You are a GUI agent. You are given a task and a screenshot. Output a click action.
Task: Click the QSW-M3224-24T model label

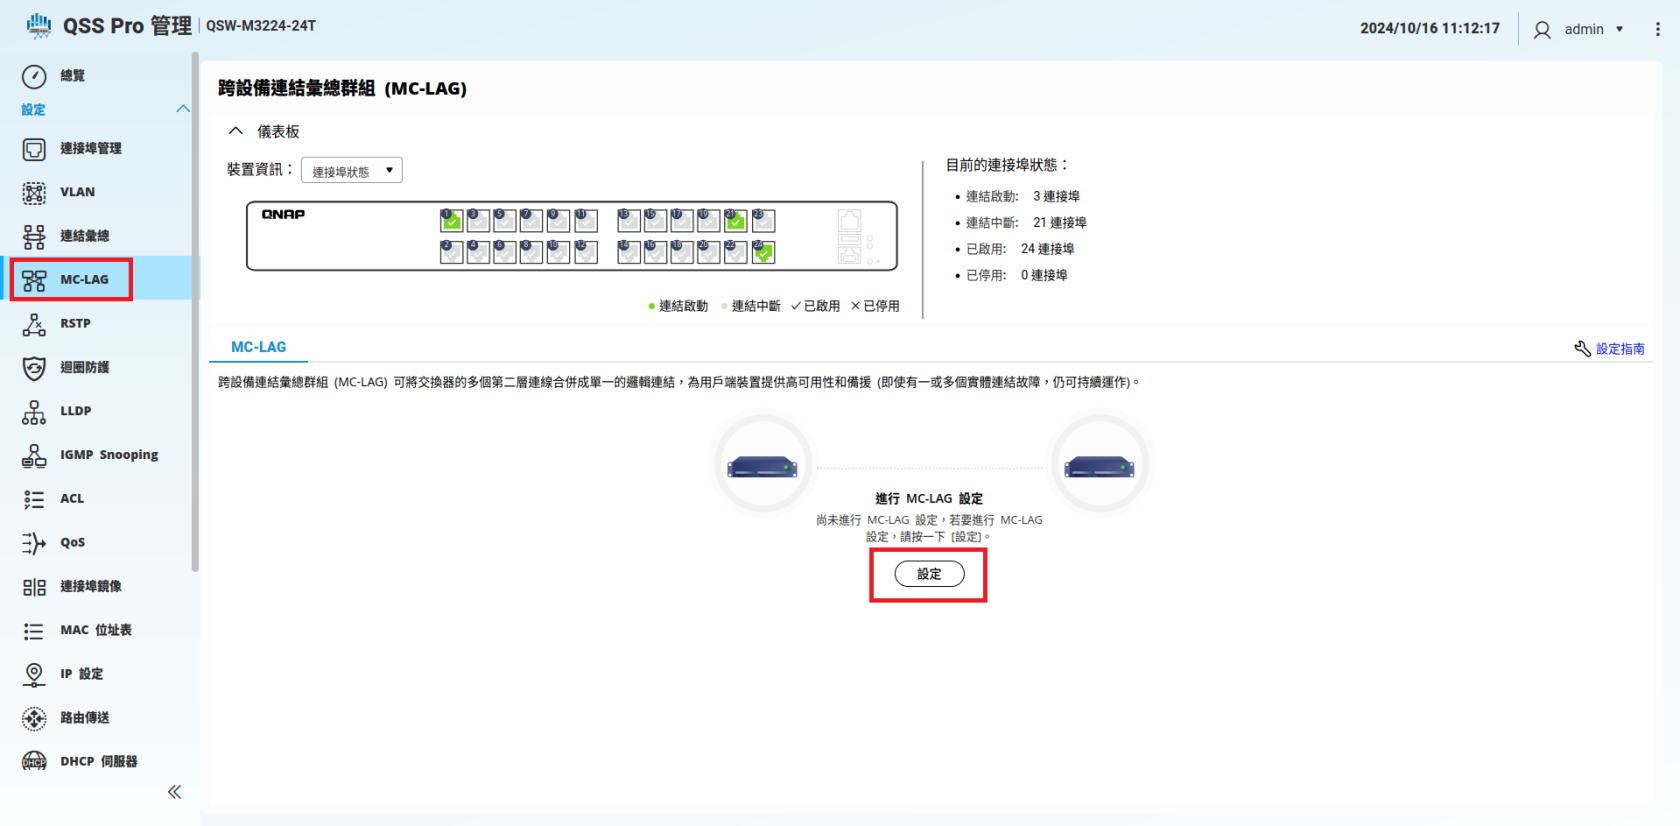pyautogui.click(x=261, y=26)
